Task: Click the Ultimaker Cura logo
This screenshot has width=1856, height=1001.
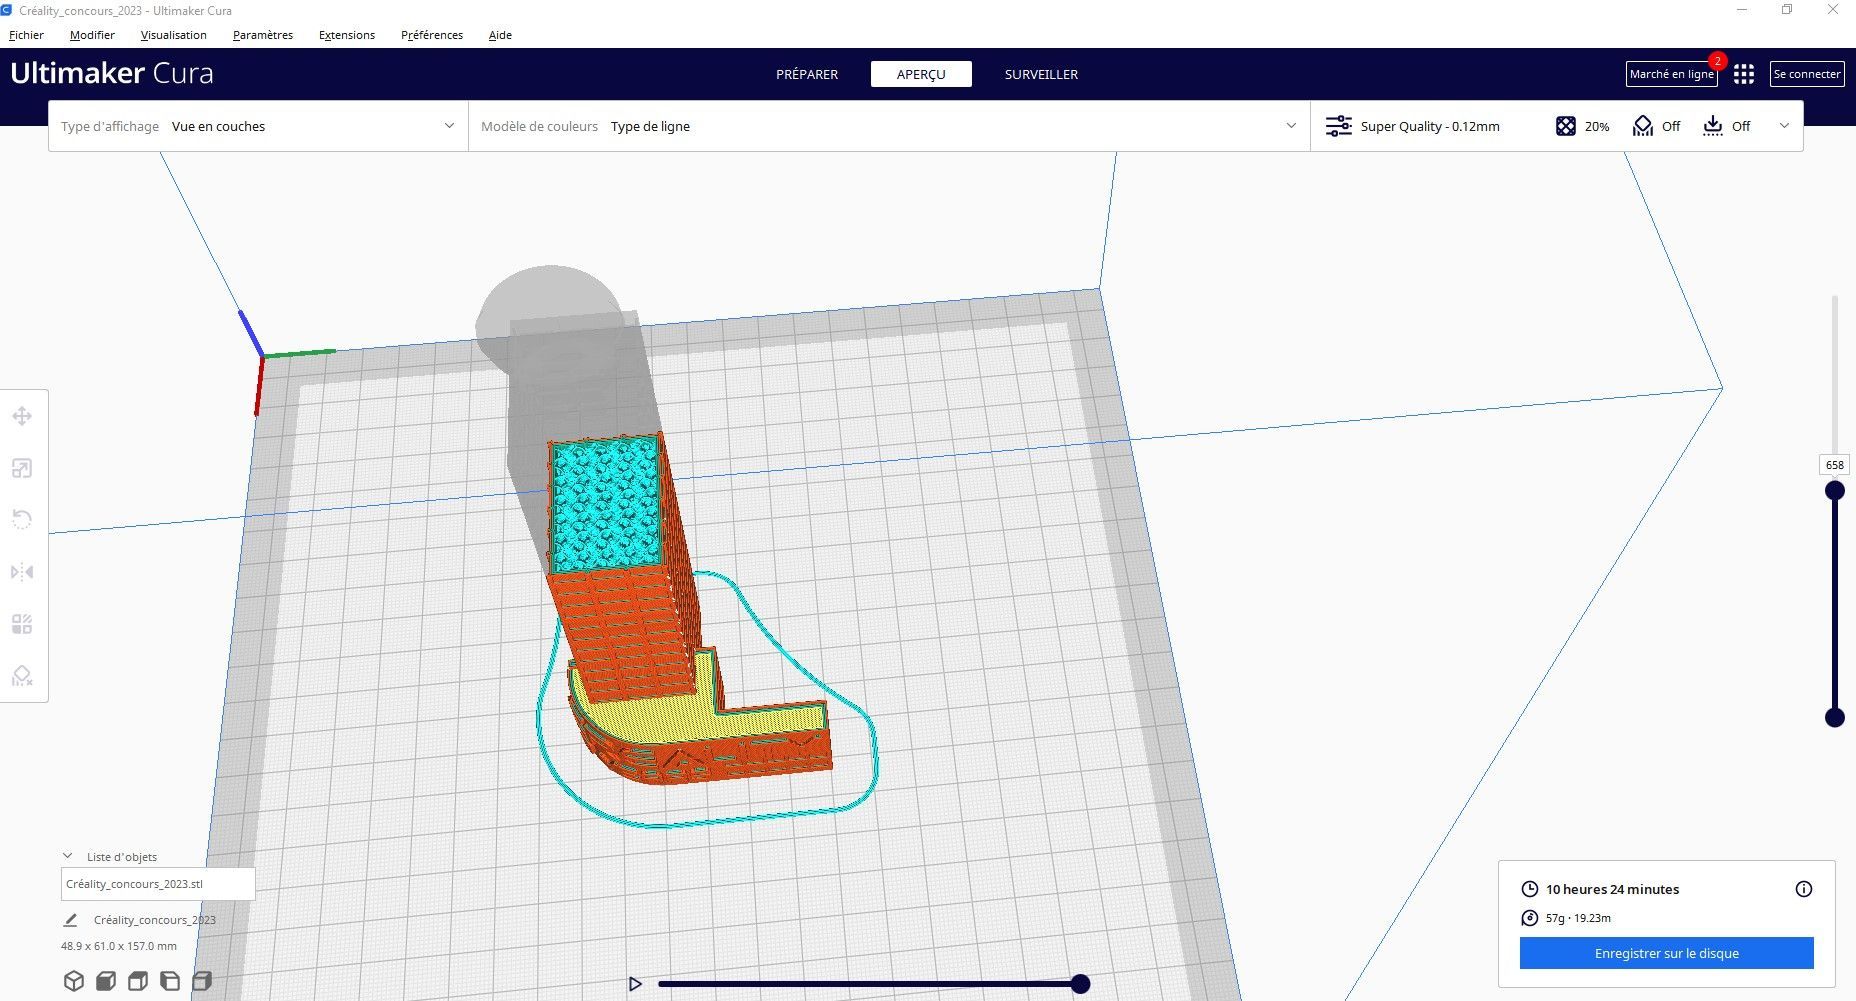Action: [112, 74]
